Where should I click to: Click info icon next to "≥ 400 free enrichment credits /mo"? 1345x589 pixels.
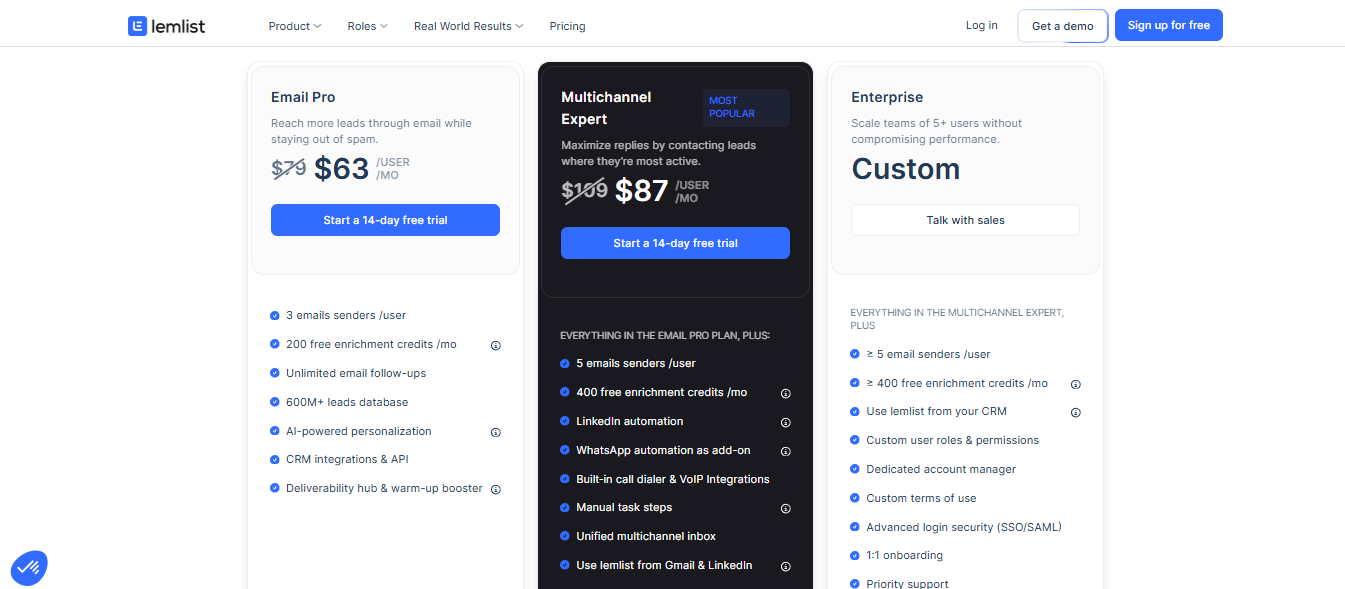pyautogui.click(x=1075, y=383)
